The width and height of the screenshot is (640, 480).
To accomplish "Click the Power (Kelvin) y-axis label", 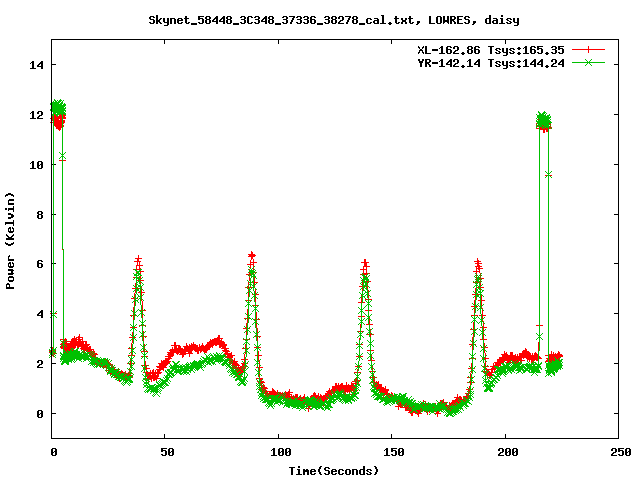I will tap(10, 240).
